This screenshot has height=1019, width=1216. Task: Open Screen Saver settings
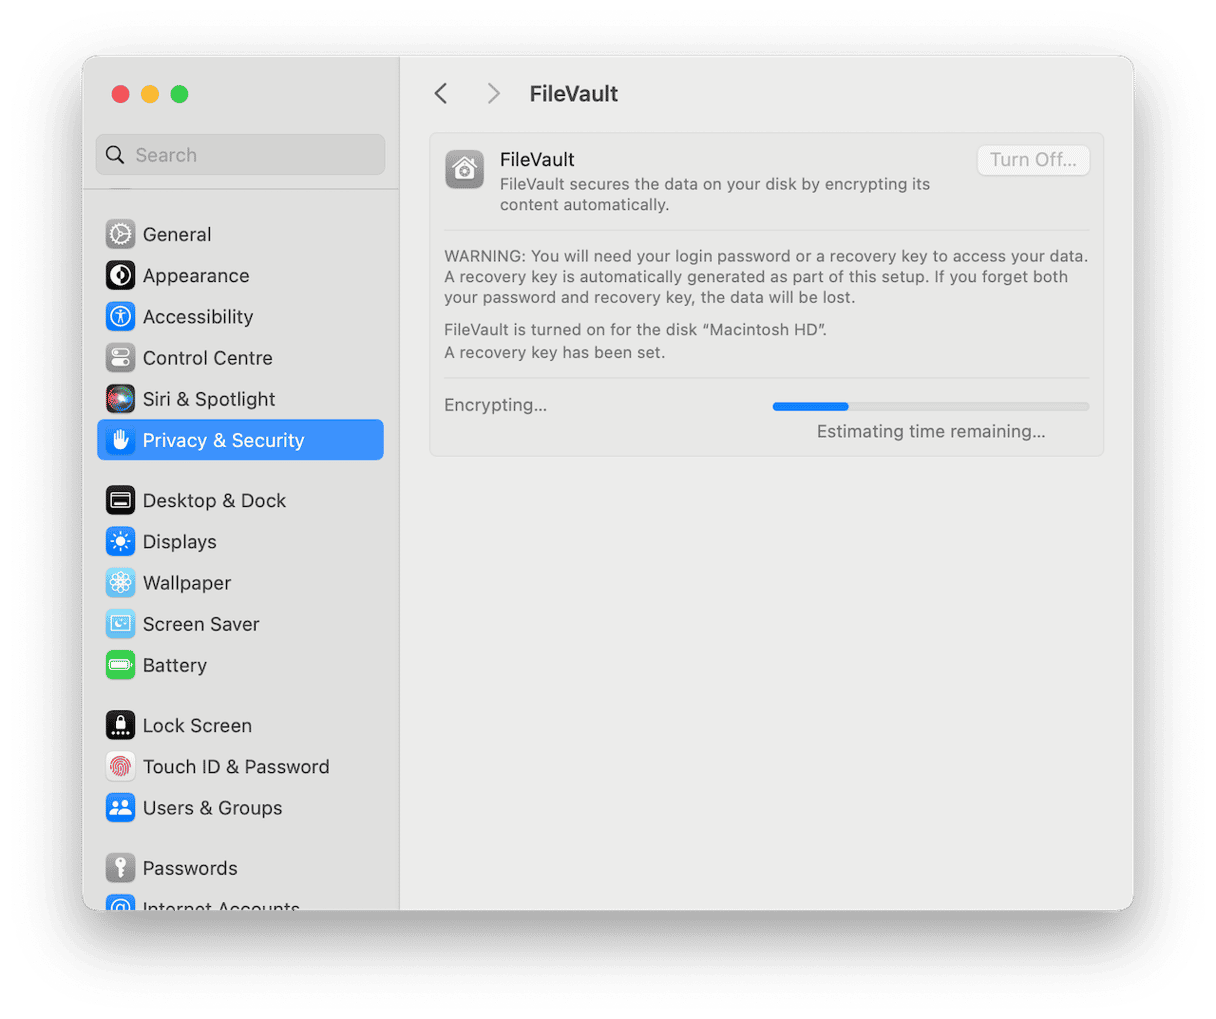tap(201, 624)
